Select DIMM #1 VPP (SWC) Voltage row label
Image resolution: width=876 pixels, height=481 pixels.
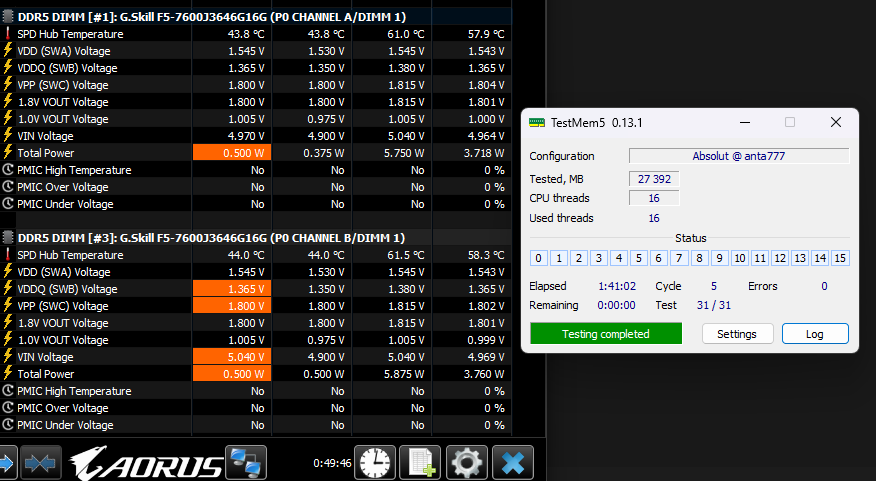(x=63, y=85)
